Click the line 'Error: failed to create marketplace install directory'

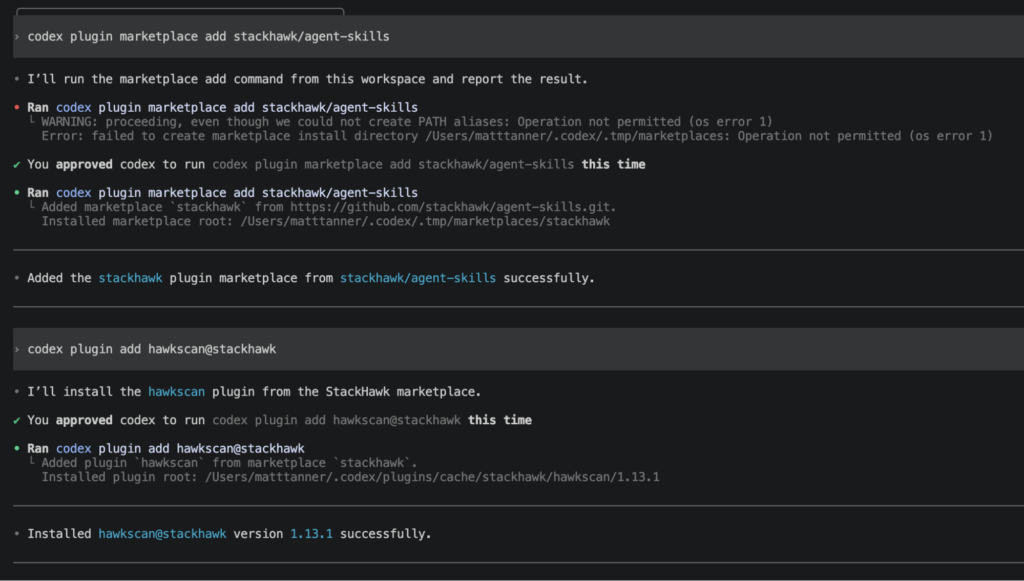[x=517, y=136]
